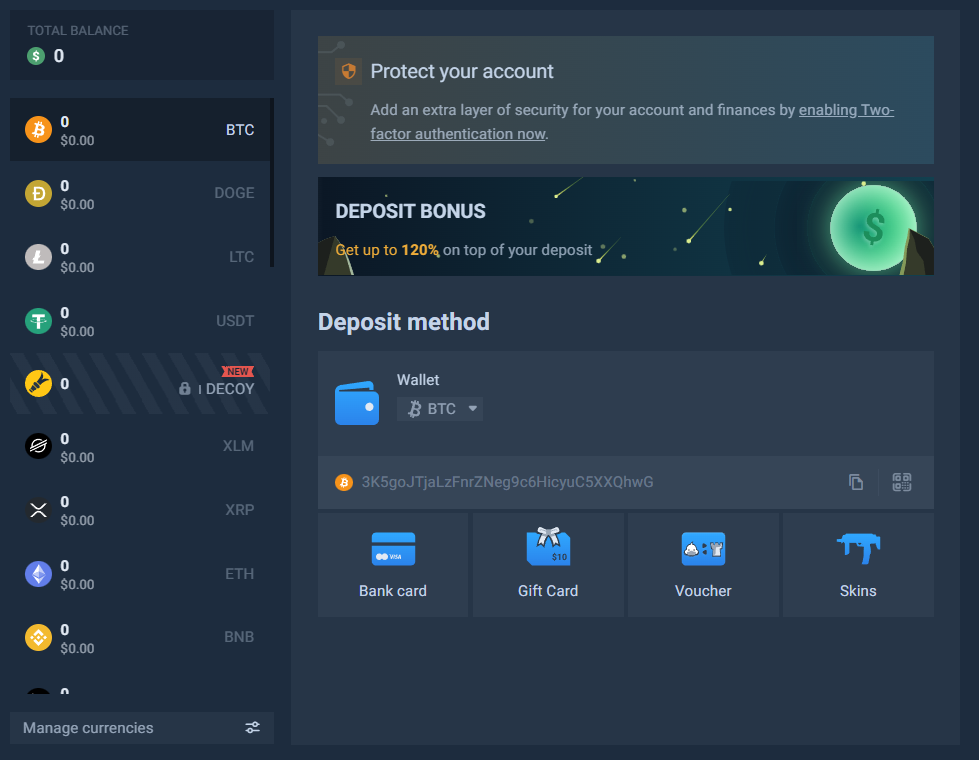Click the Dogecoin icon in currency list
Screen dimensions: 979x760
[x=38, y=194]
